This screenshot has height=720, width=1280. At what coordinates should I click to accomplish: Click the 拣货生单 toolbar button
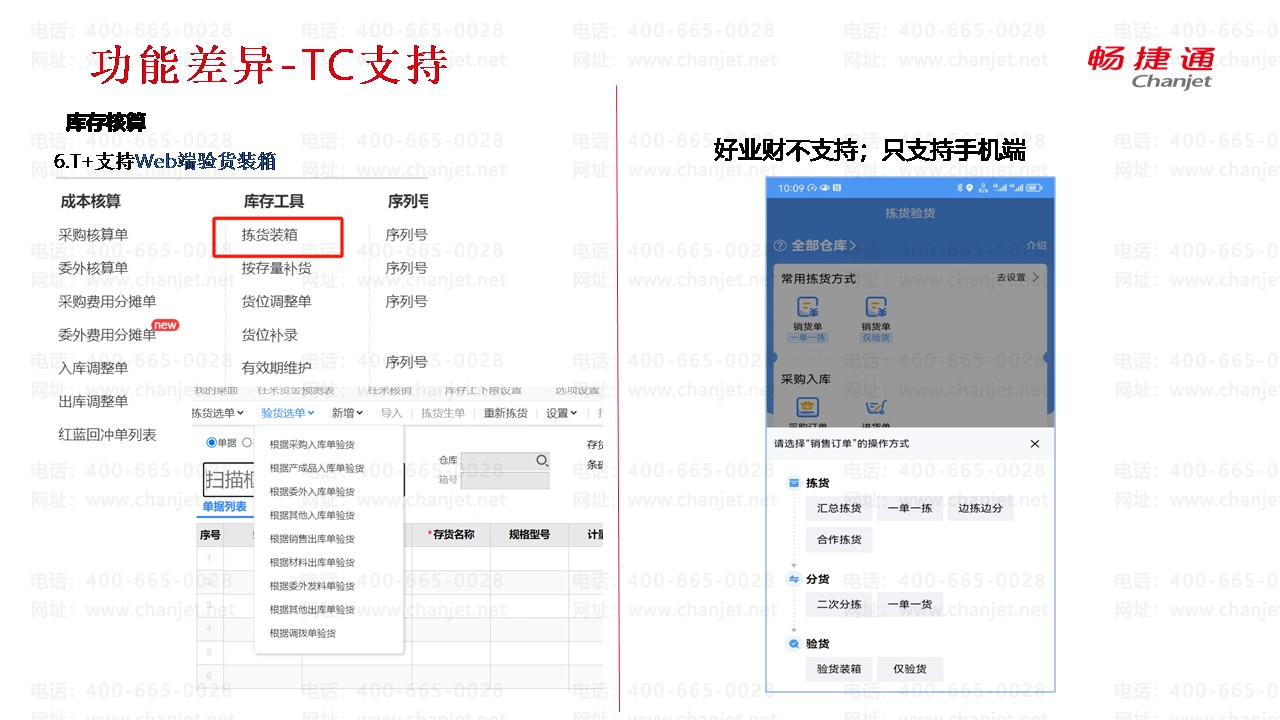443,413
